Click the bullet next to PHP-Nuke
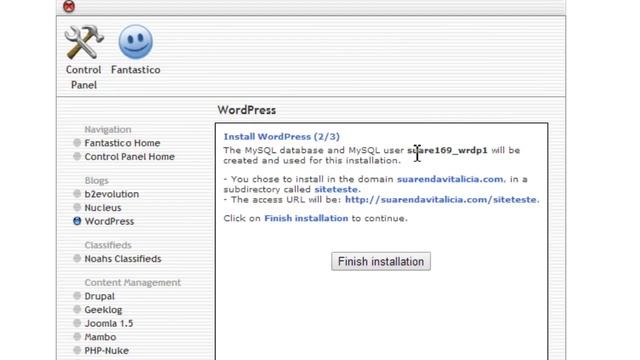 point(77,350)
